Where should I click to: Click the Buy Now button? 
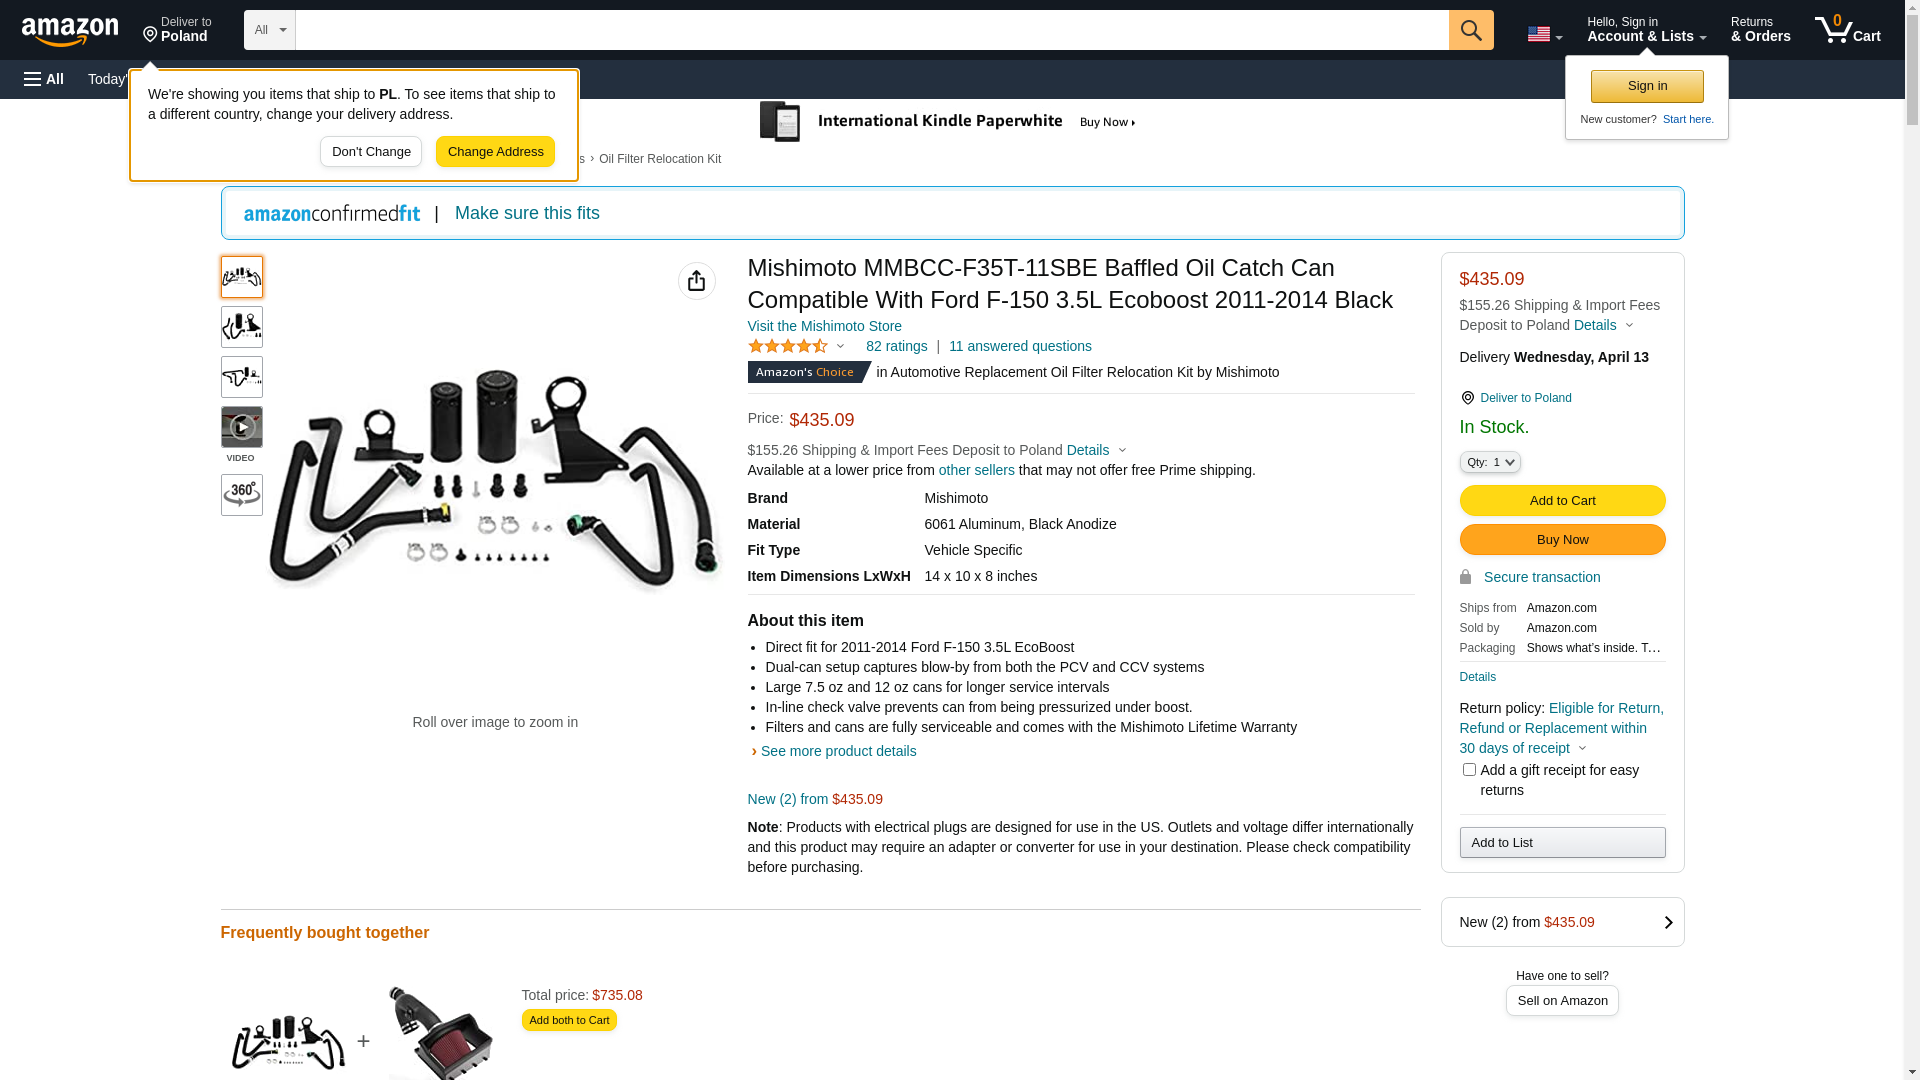pos(1562,540)
